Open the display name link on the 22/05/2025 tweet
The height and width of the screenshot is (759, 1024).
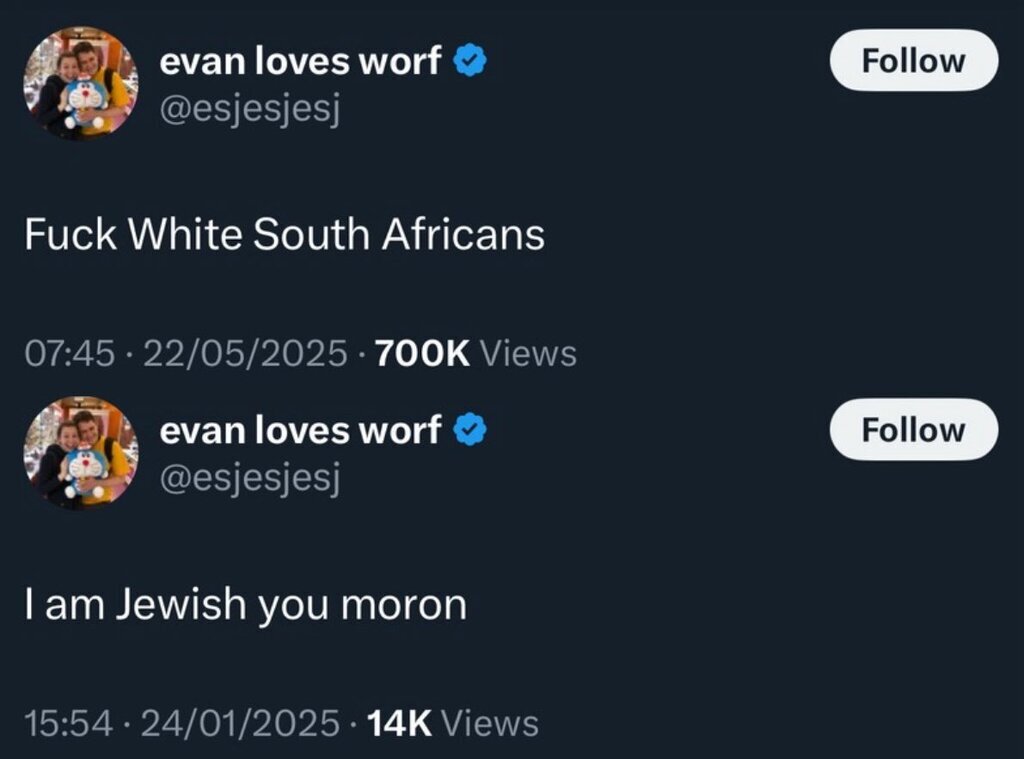point(300,62)
